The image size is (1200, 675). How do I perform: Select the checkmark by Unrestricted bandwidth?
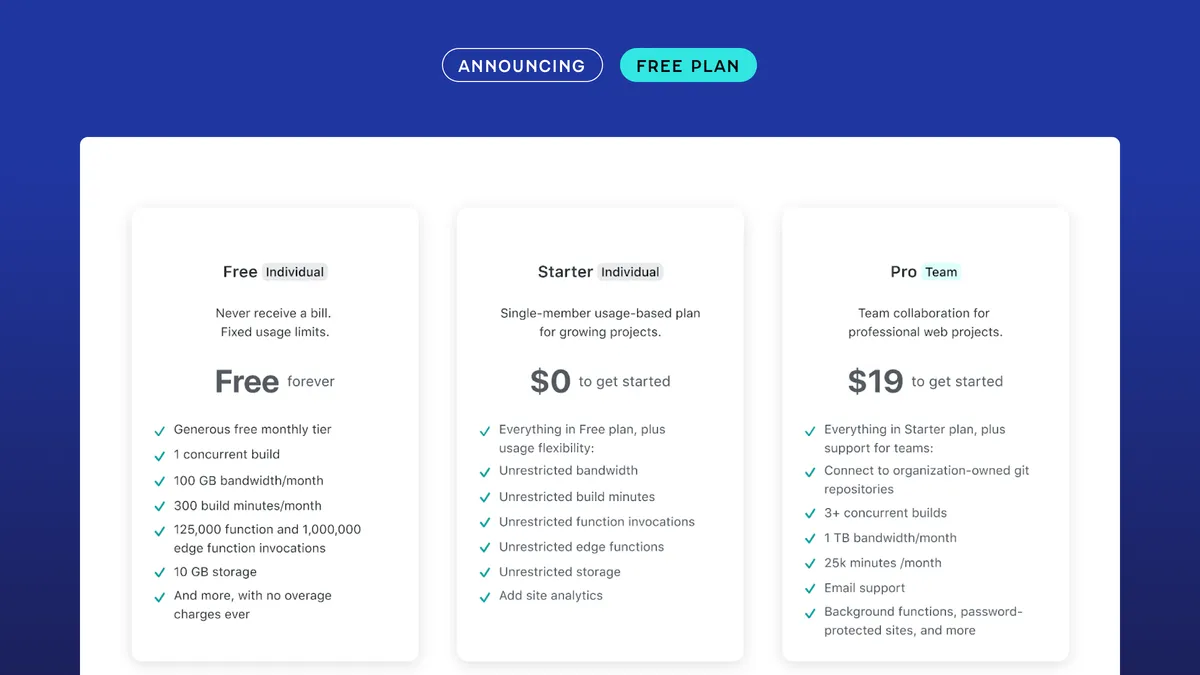click(x=484, y=470)
